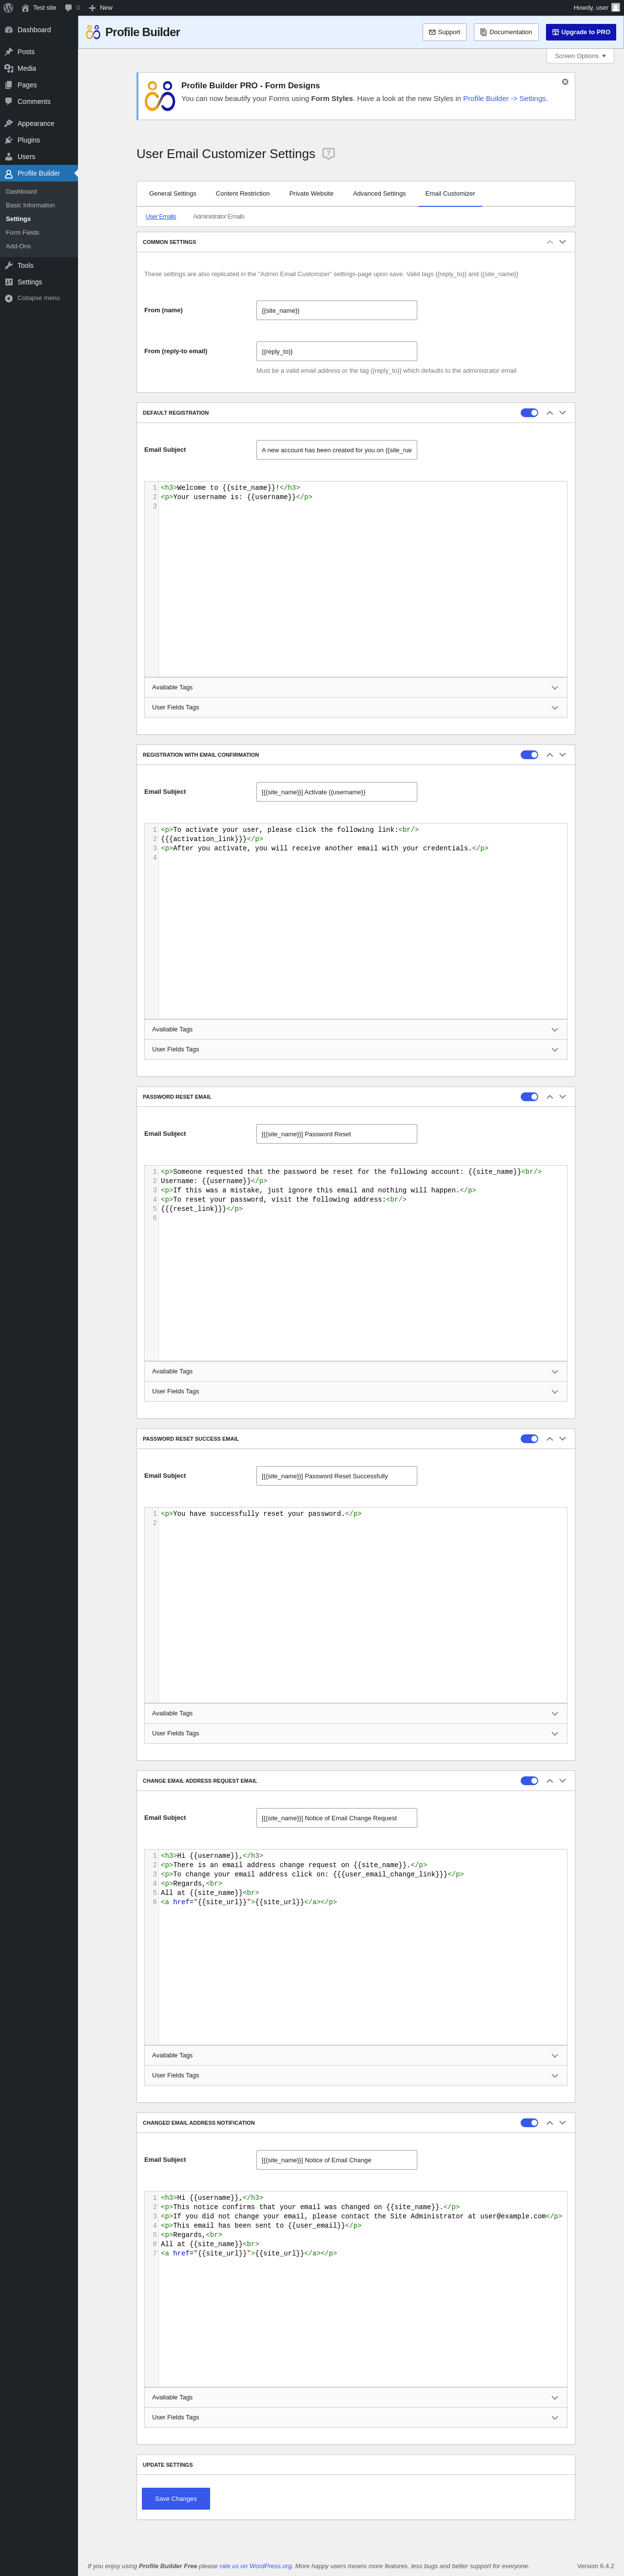Click the Media library sidebar icon
624x2576 pixels.
(x=9, y=69)
